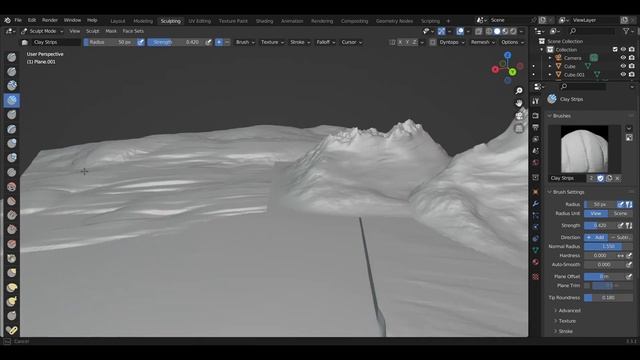Switch to the Shading workspace tab
640x360 pixels.
264,21
